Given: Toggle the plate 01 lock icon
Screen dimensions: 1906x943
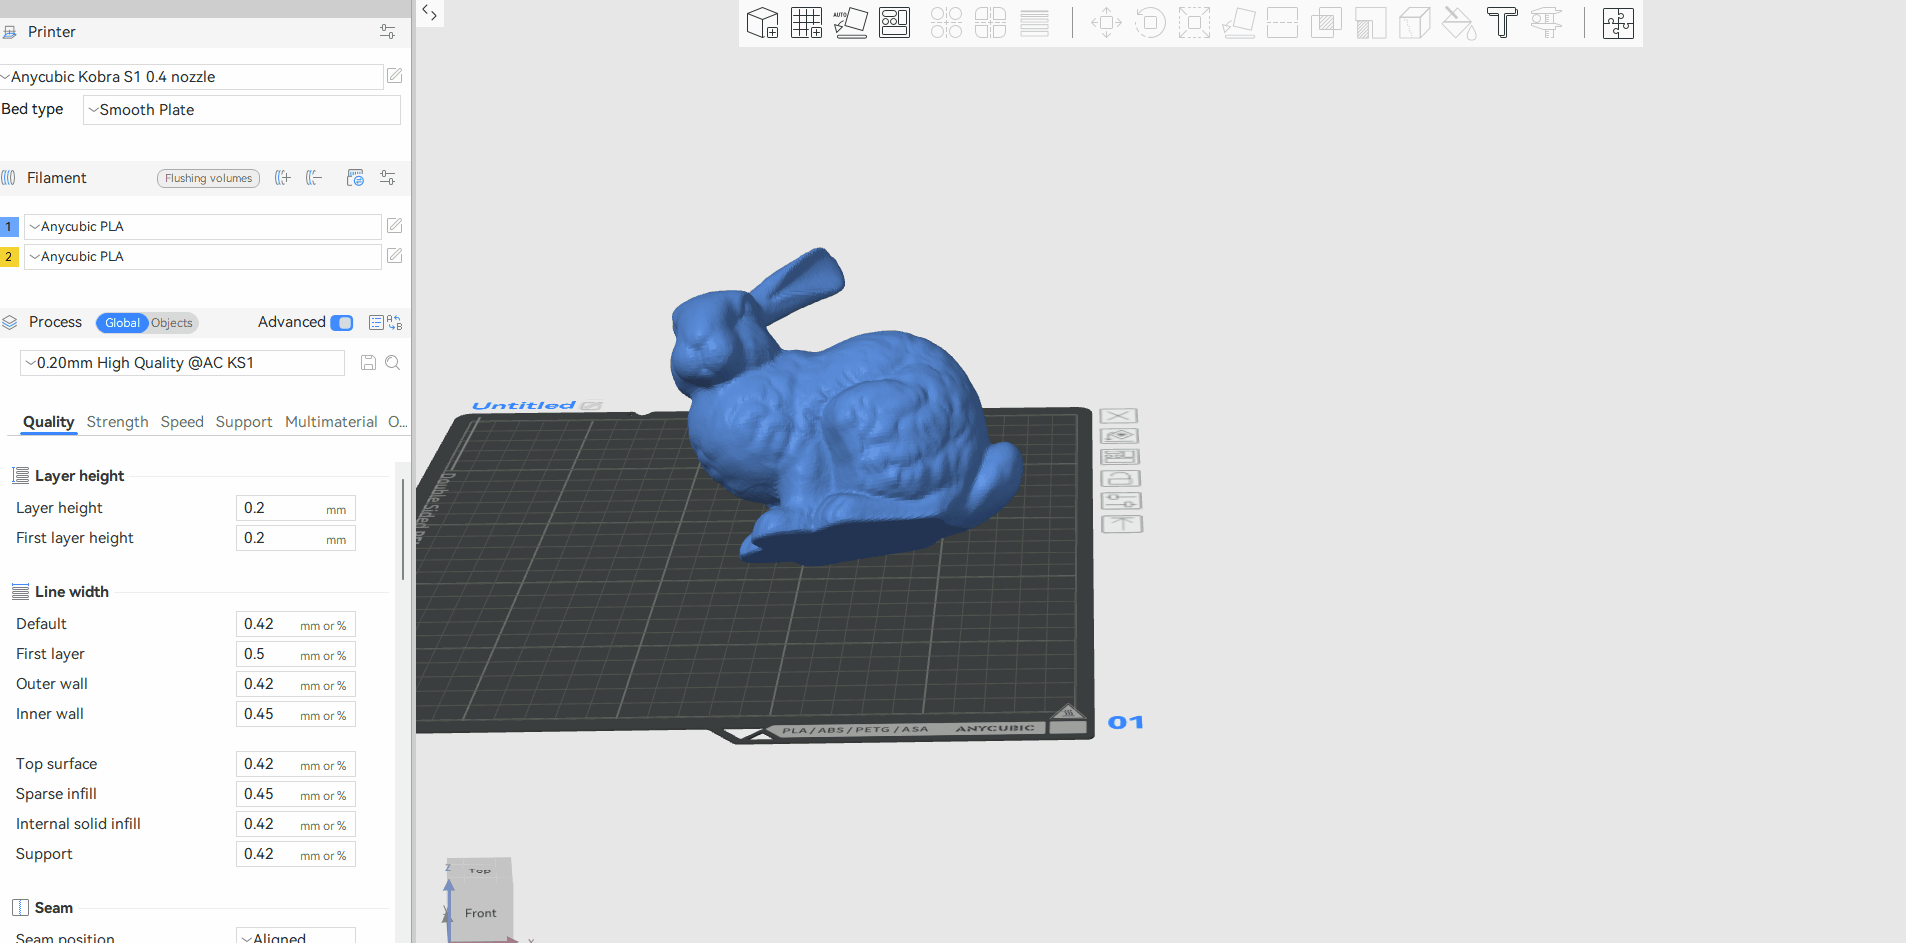Looking at the screenshot, I should click(1120, 479).
